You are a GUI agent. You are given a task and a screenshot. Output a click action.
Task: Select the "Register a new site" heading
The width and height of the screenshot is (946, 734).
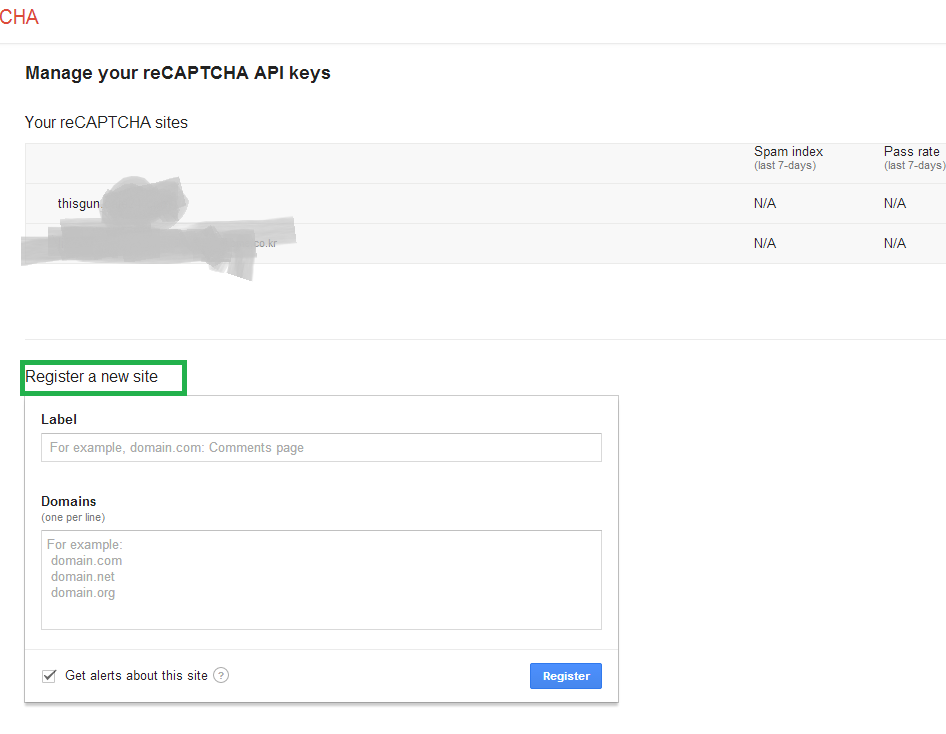pos(92,377)
